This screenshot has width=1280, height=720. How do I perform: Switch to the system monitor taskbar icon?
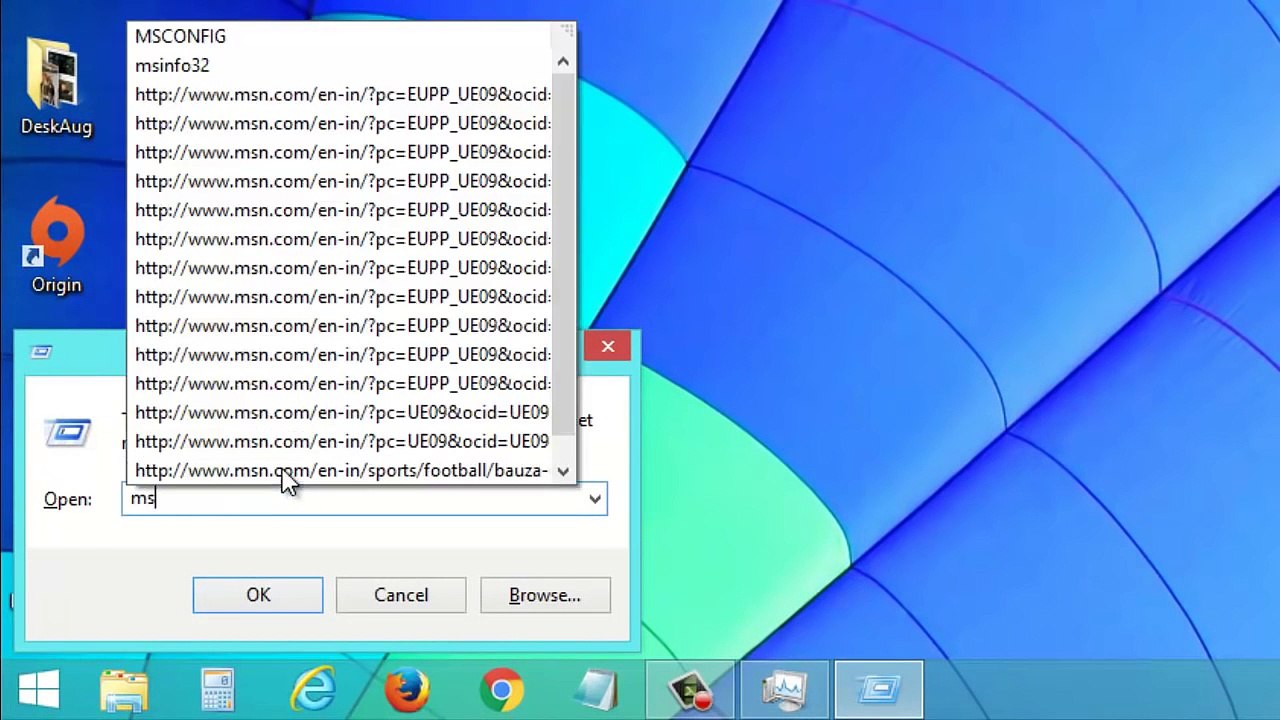784,690
